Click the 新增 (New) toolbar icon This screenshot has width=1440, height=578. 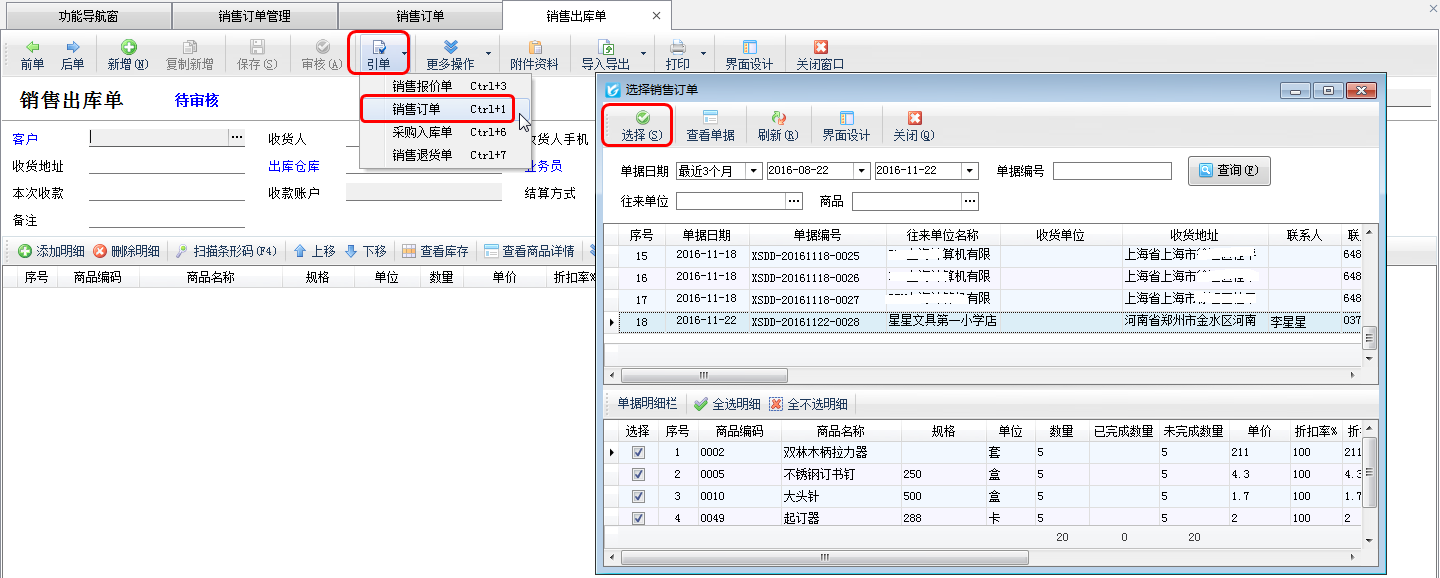128,48
